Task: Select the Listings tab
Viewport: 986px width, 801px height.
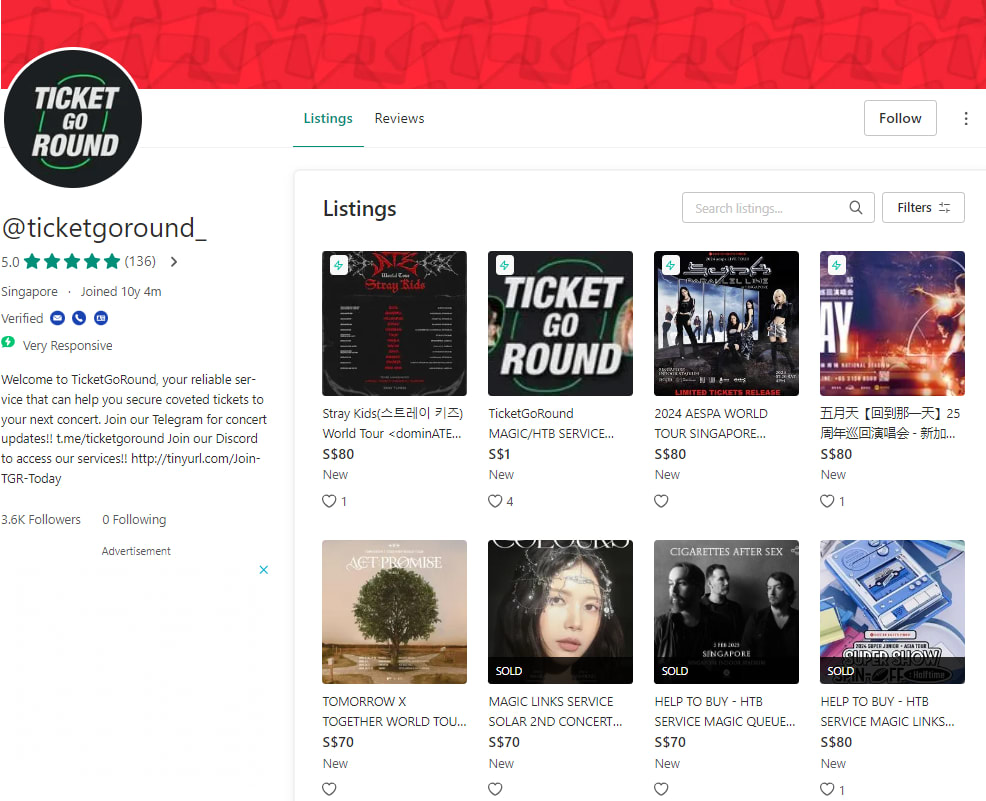Action: tap(328, 118)
